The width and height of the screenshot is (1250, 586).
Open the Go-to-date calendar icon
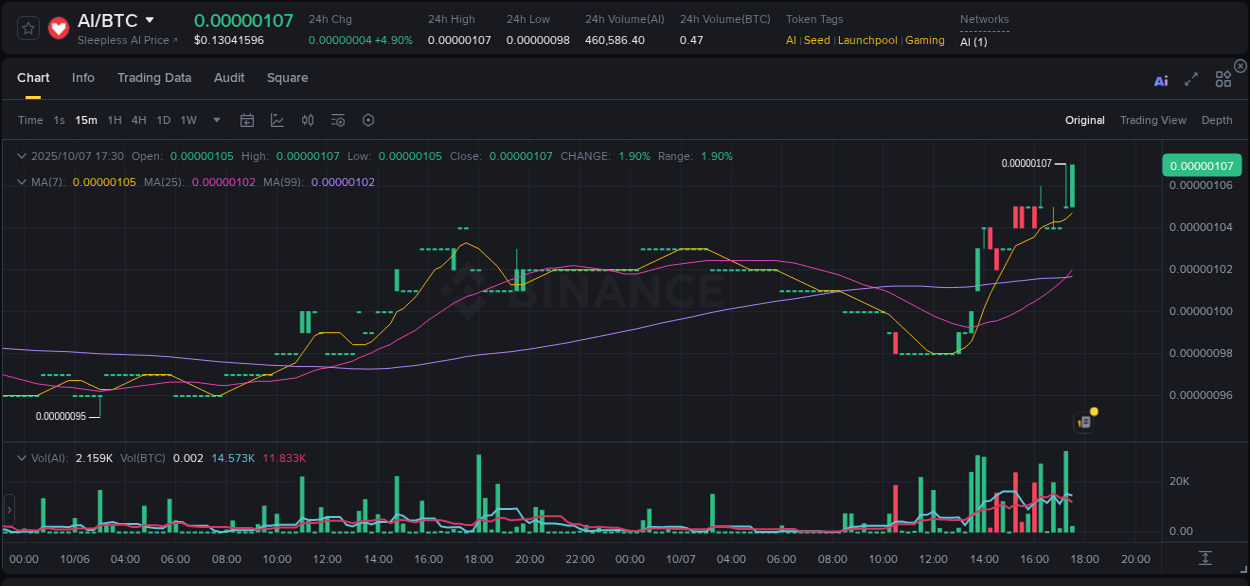click(x=247, y=120)
